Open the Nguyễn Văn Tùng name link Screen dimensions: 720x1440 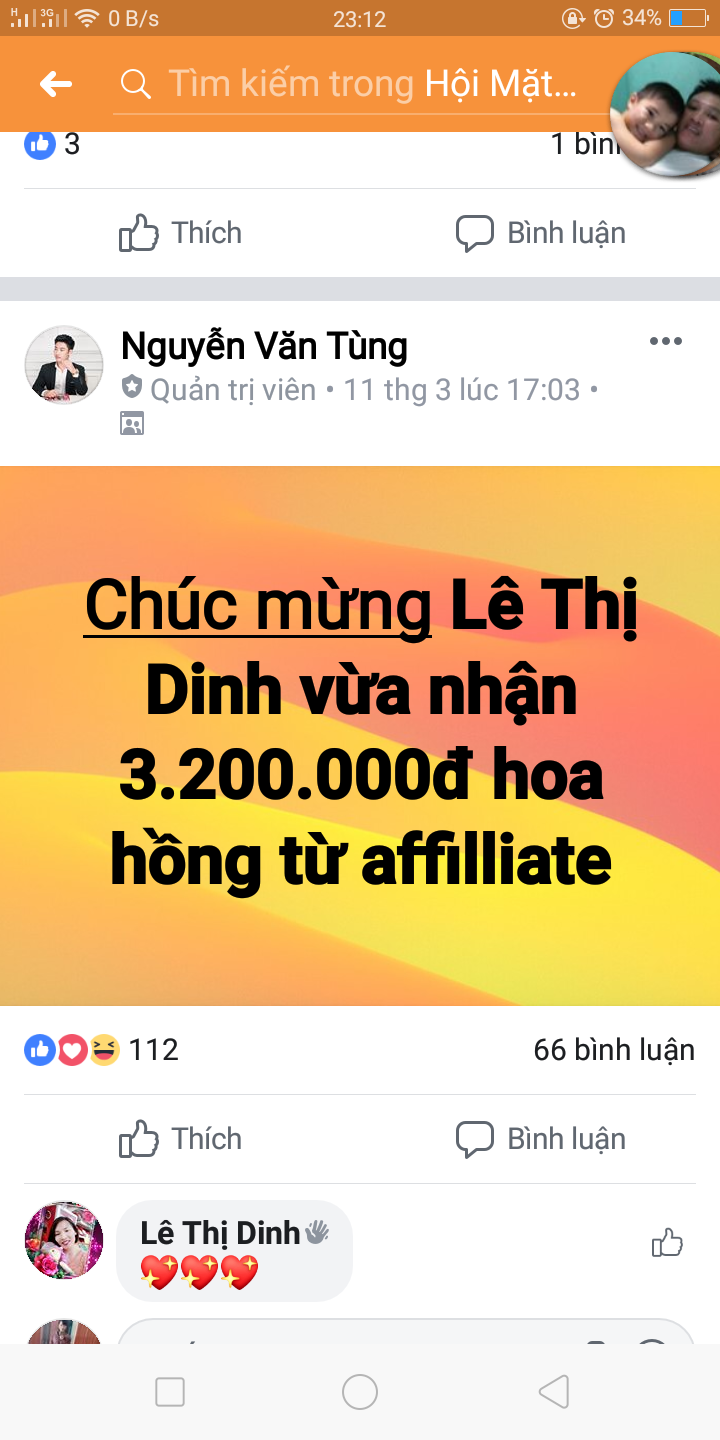(264, 347)
